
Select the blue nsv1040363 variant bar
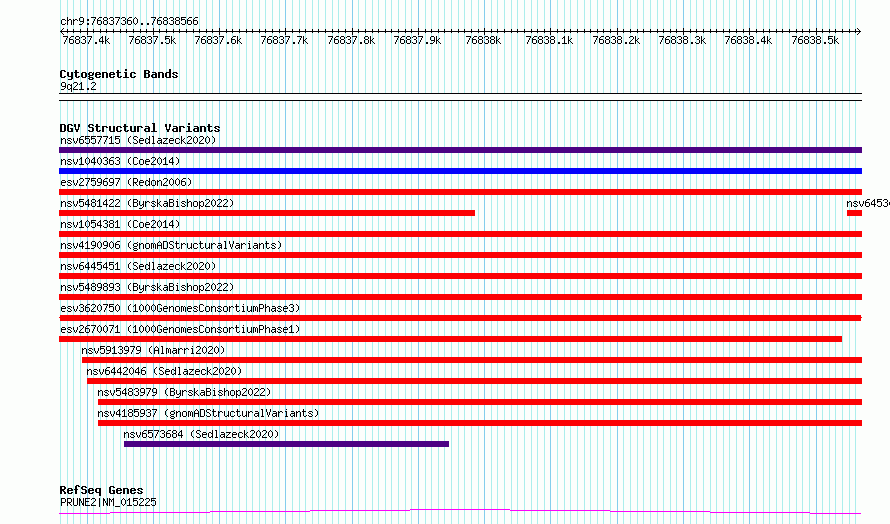(460, 171)
